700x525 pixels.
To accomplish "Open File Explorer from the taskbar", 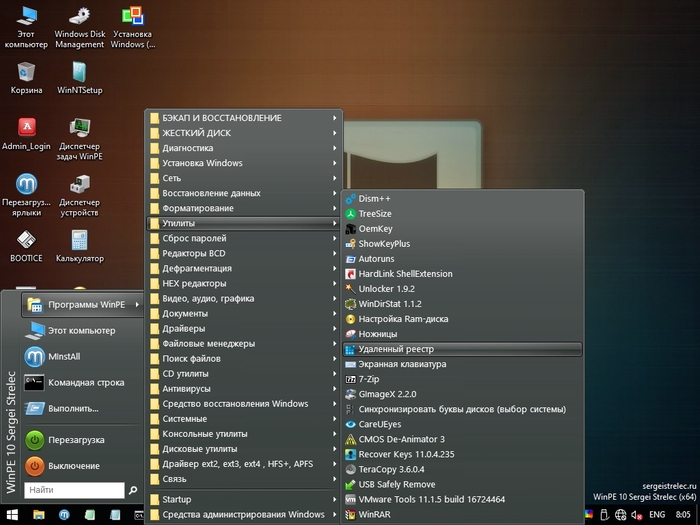I will click(39, 515).
